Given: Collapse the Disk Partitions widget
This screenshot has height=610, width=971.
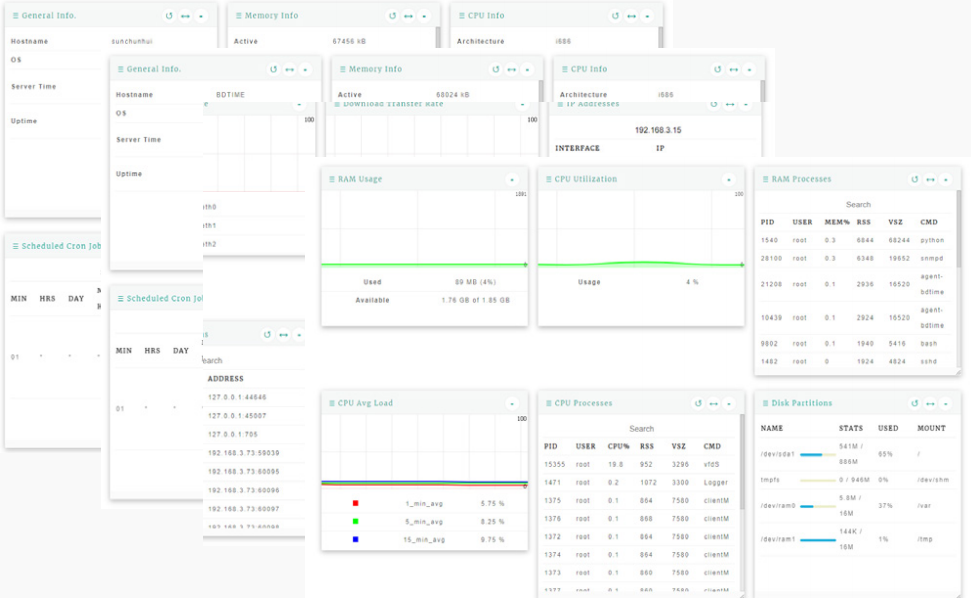Looking at the screenshot, I should click(x=946, y=403).
